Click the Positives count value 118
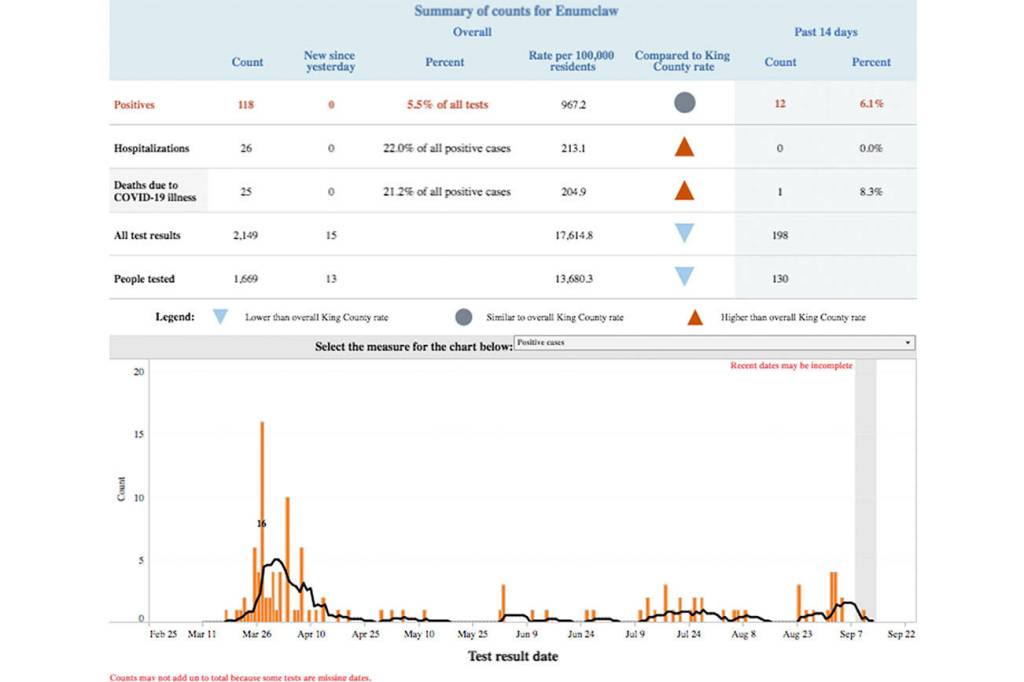This screenshot has height=682, width=1024. 247,104
